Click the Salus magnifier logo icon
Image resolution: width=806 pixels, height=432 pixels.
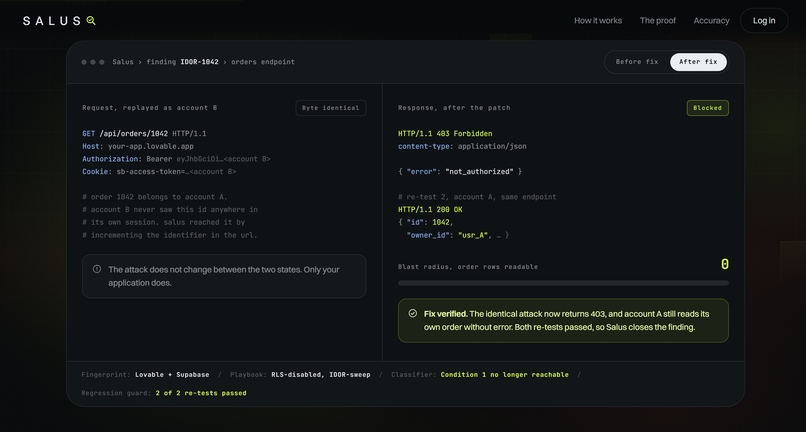tap(91, 21)
